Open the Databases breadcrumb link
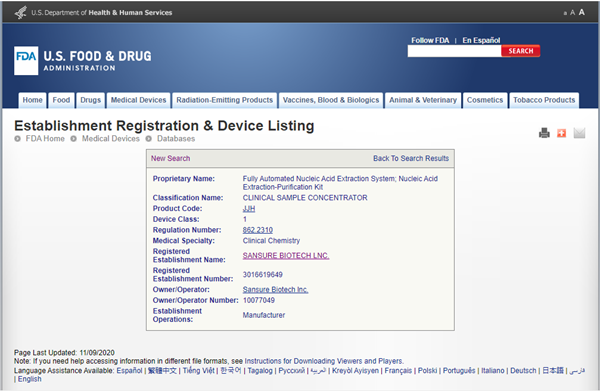The image size is (600, 391). coord(176,139)
